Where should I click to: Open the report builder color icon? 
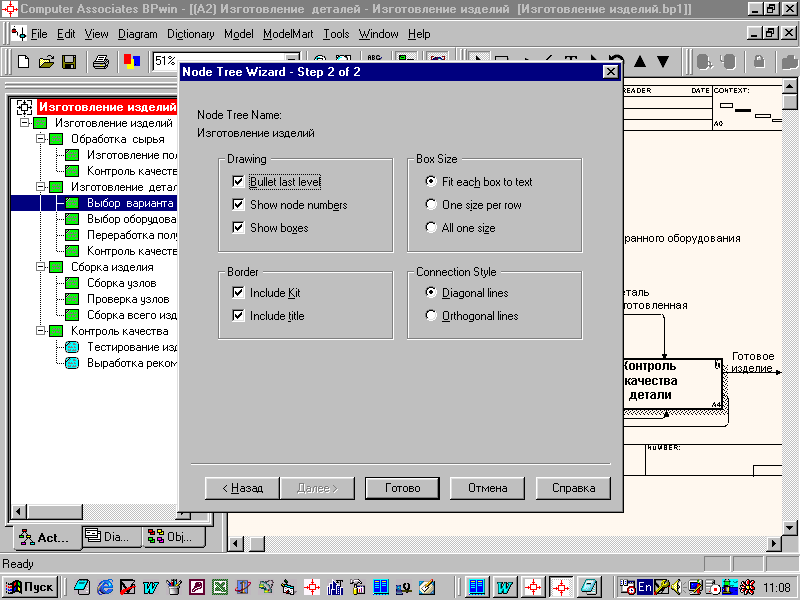coord(132,62)
